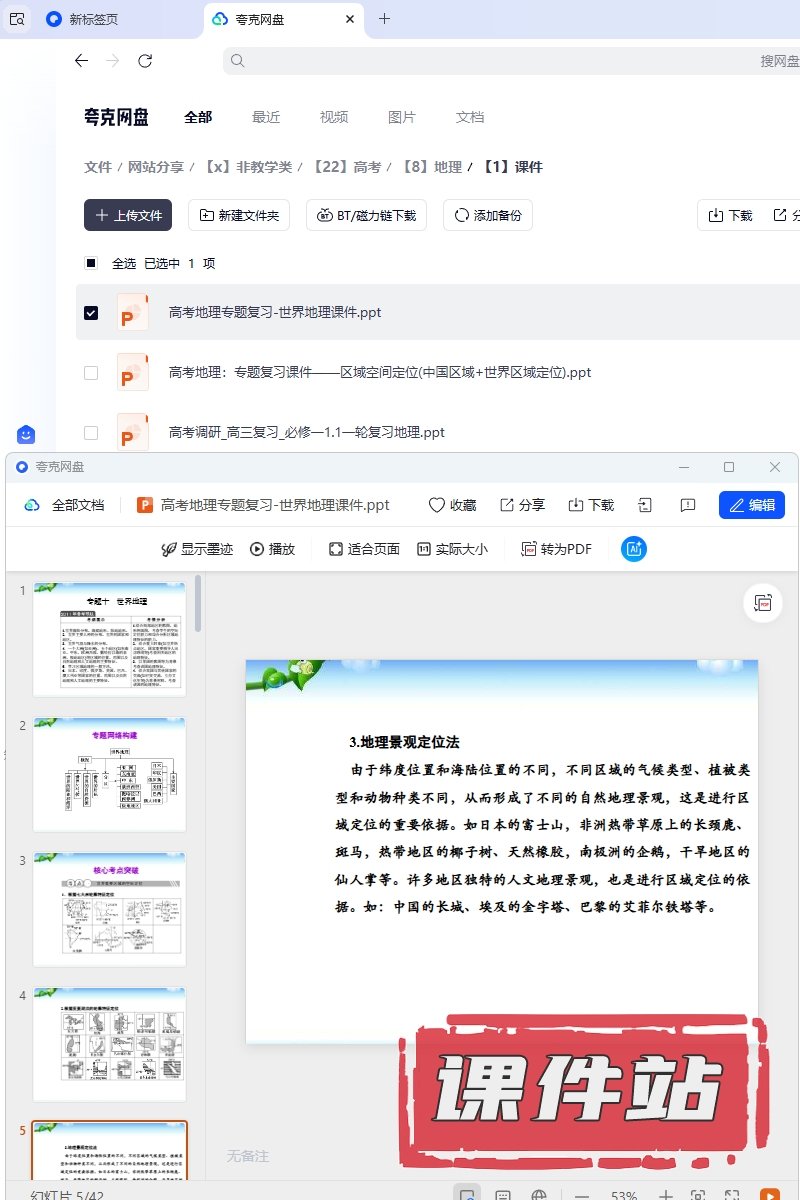
Task: Toggle the 全选 select-all checkbox
Action: (x=91, y=264)
